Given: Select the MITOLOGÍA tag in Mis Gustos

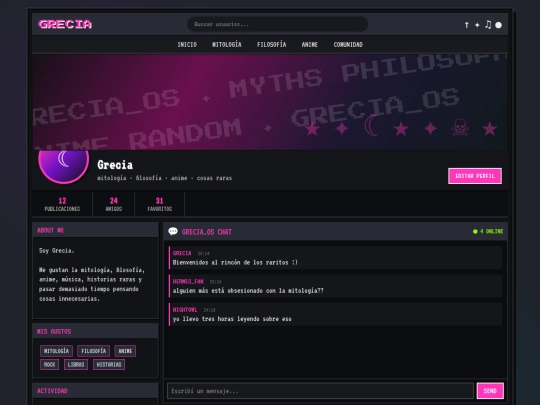Looking at the screenshot, I should tap(56, 351).
